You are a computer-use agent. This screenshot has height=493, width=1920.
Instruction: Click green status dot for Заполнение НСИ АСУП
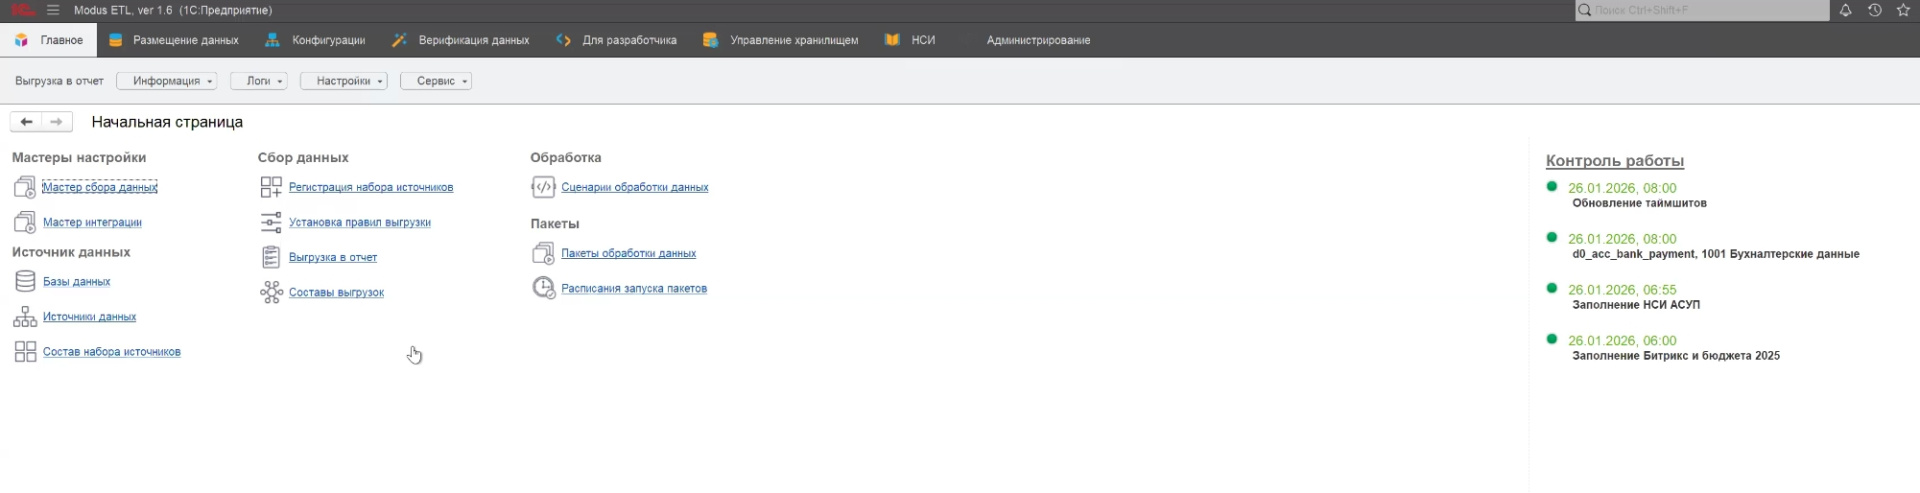1552,288
